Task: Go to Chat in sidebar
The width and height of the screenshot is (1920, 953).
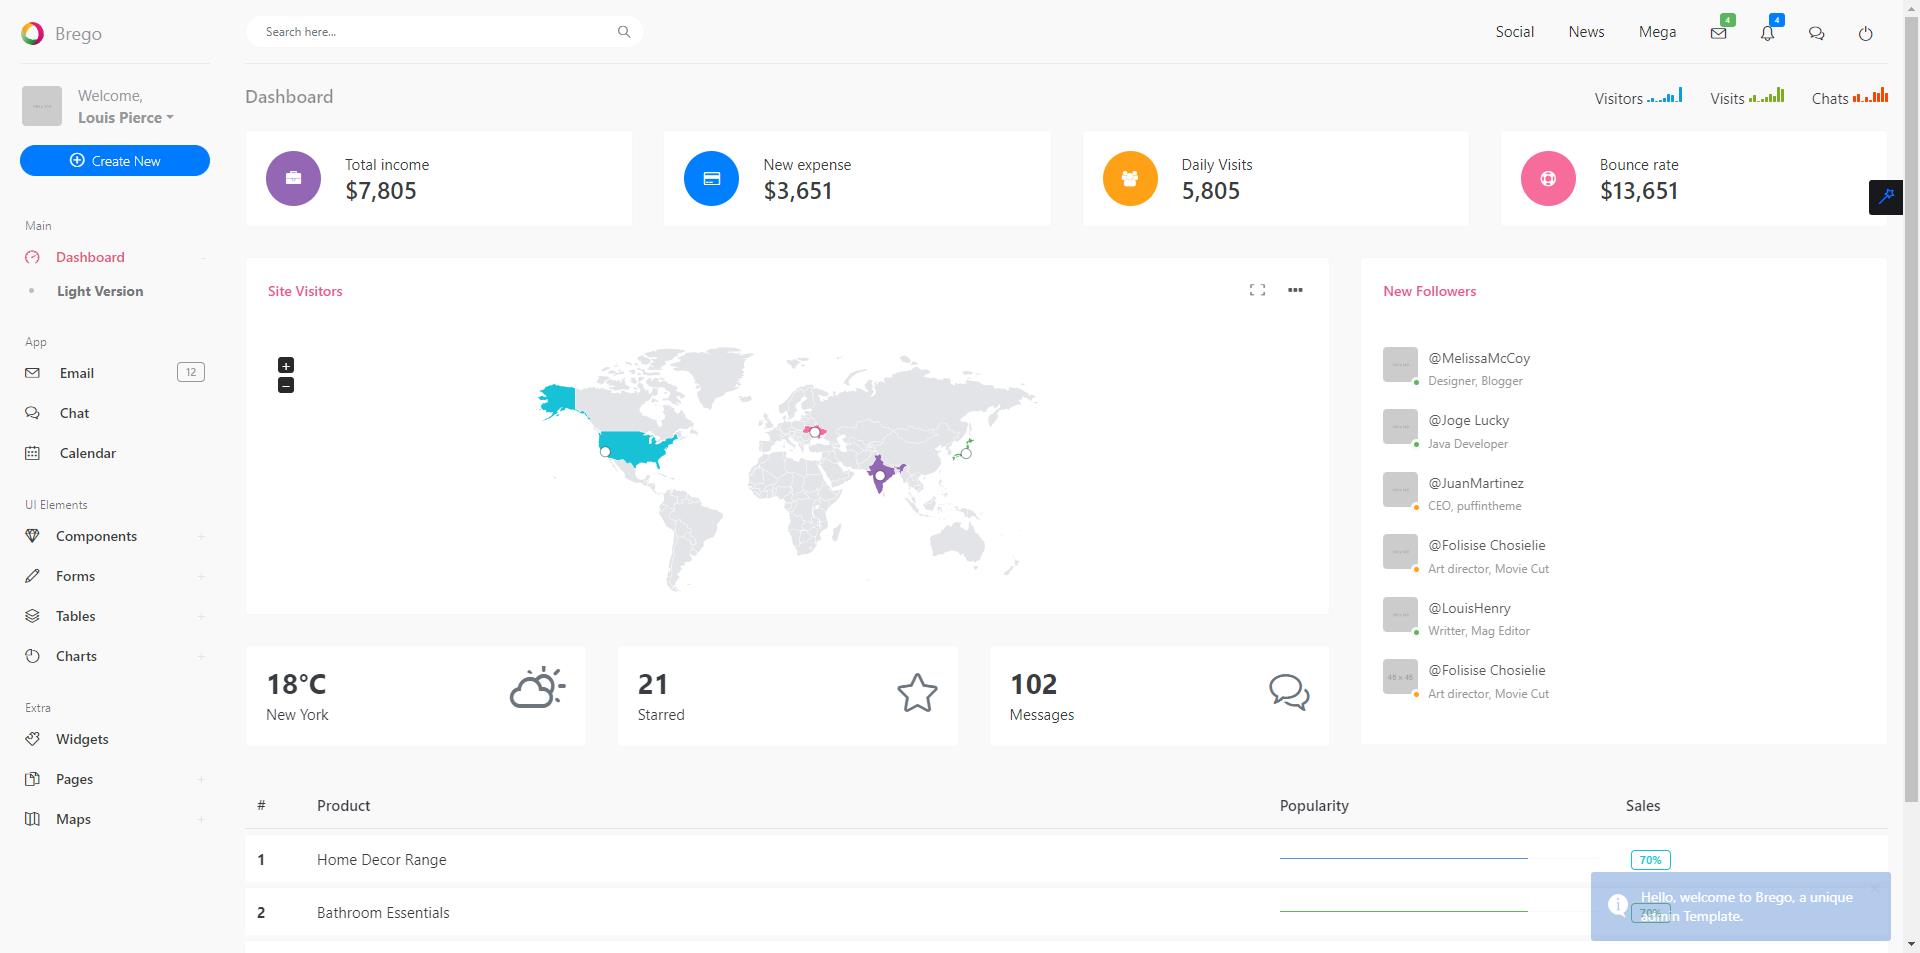Action: click(x=74, y=413)
